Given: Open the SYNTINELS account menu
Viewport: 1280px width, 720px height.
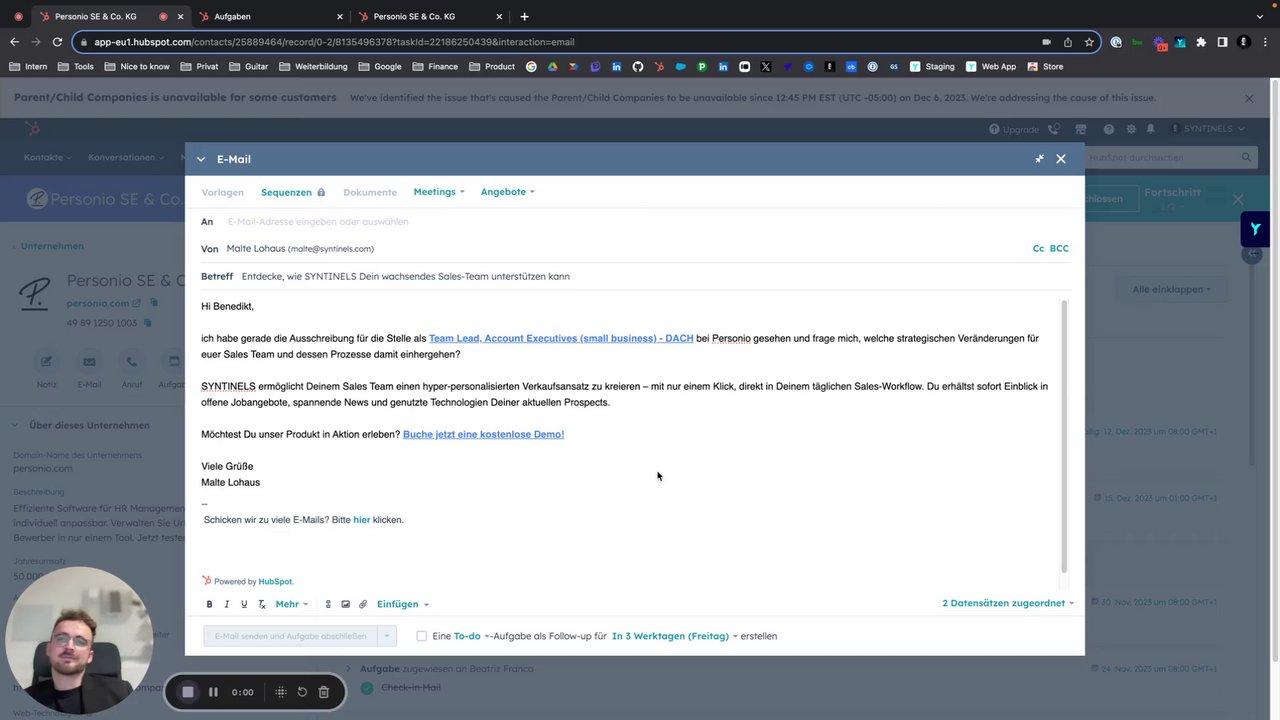Looking at the screenshot, I should pos(1207,129).
